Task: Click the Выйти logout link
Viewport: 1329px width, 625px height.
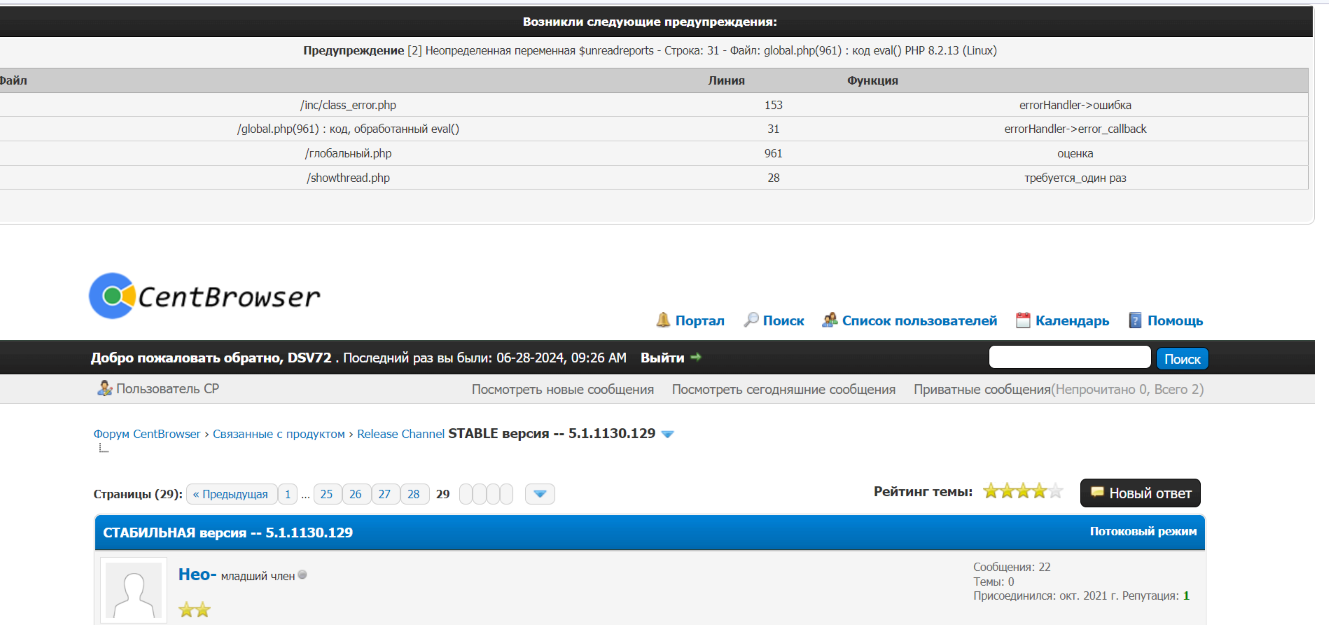Action: tap(662, 357)
